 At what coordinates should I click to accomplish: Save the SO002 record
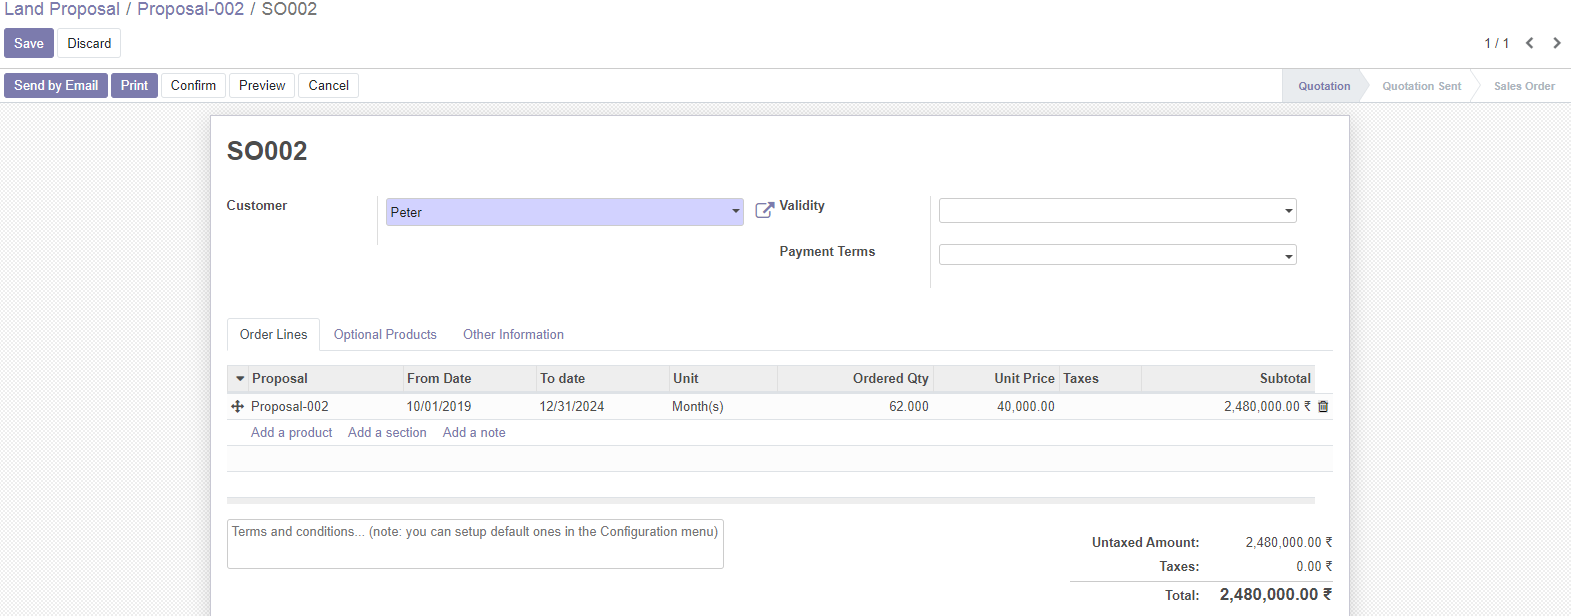point(29,43)
